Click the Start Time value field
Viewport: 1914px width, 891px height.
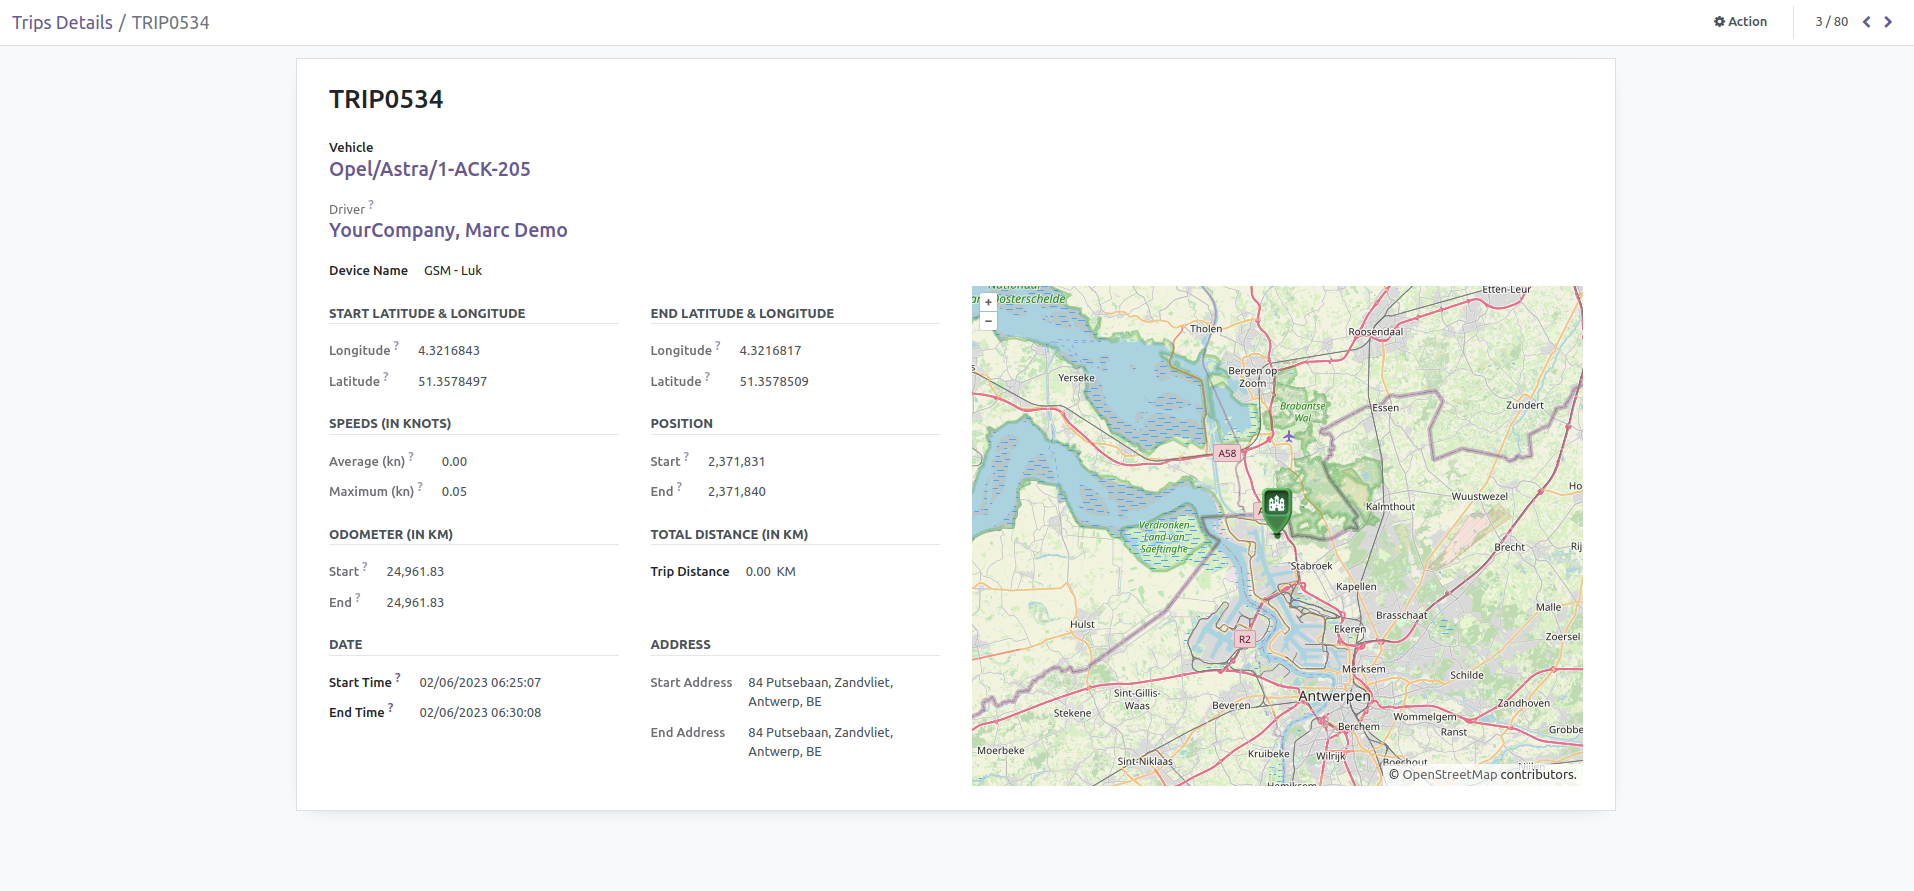tap(480, 683)
